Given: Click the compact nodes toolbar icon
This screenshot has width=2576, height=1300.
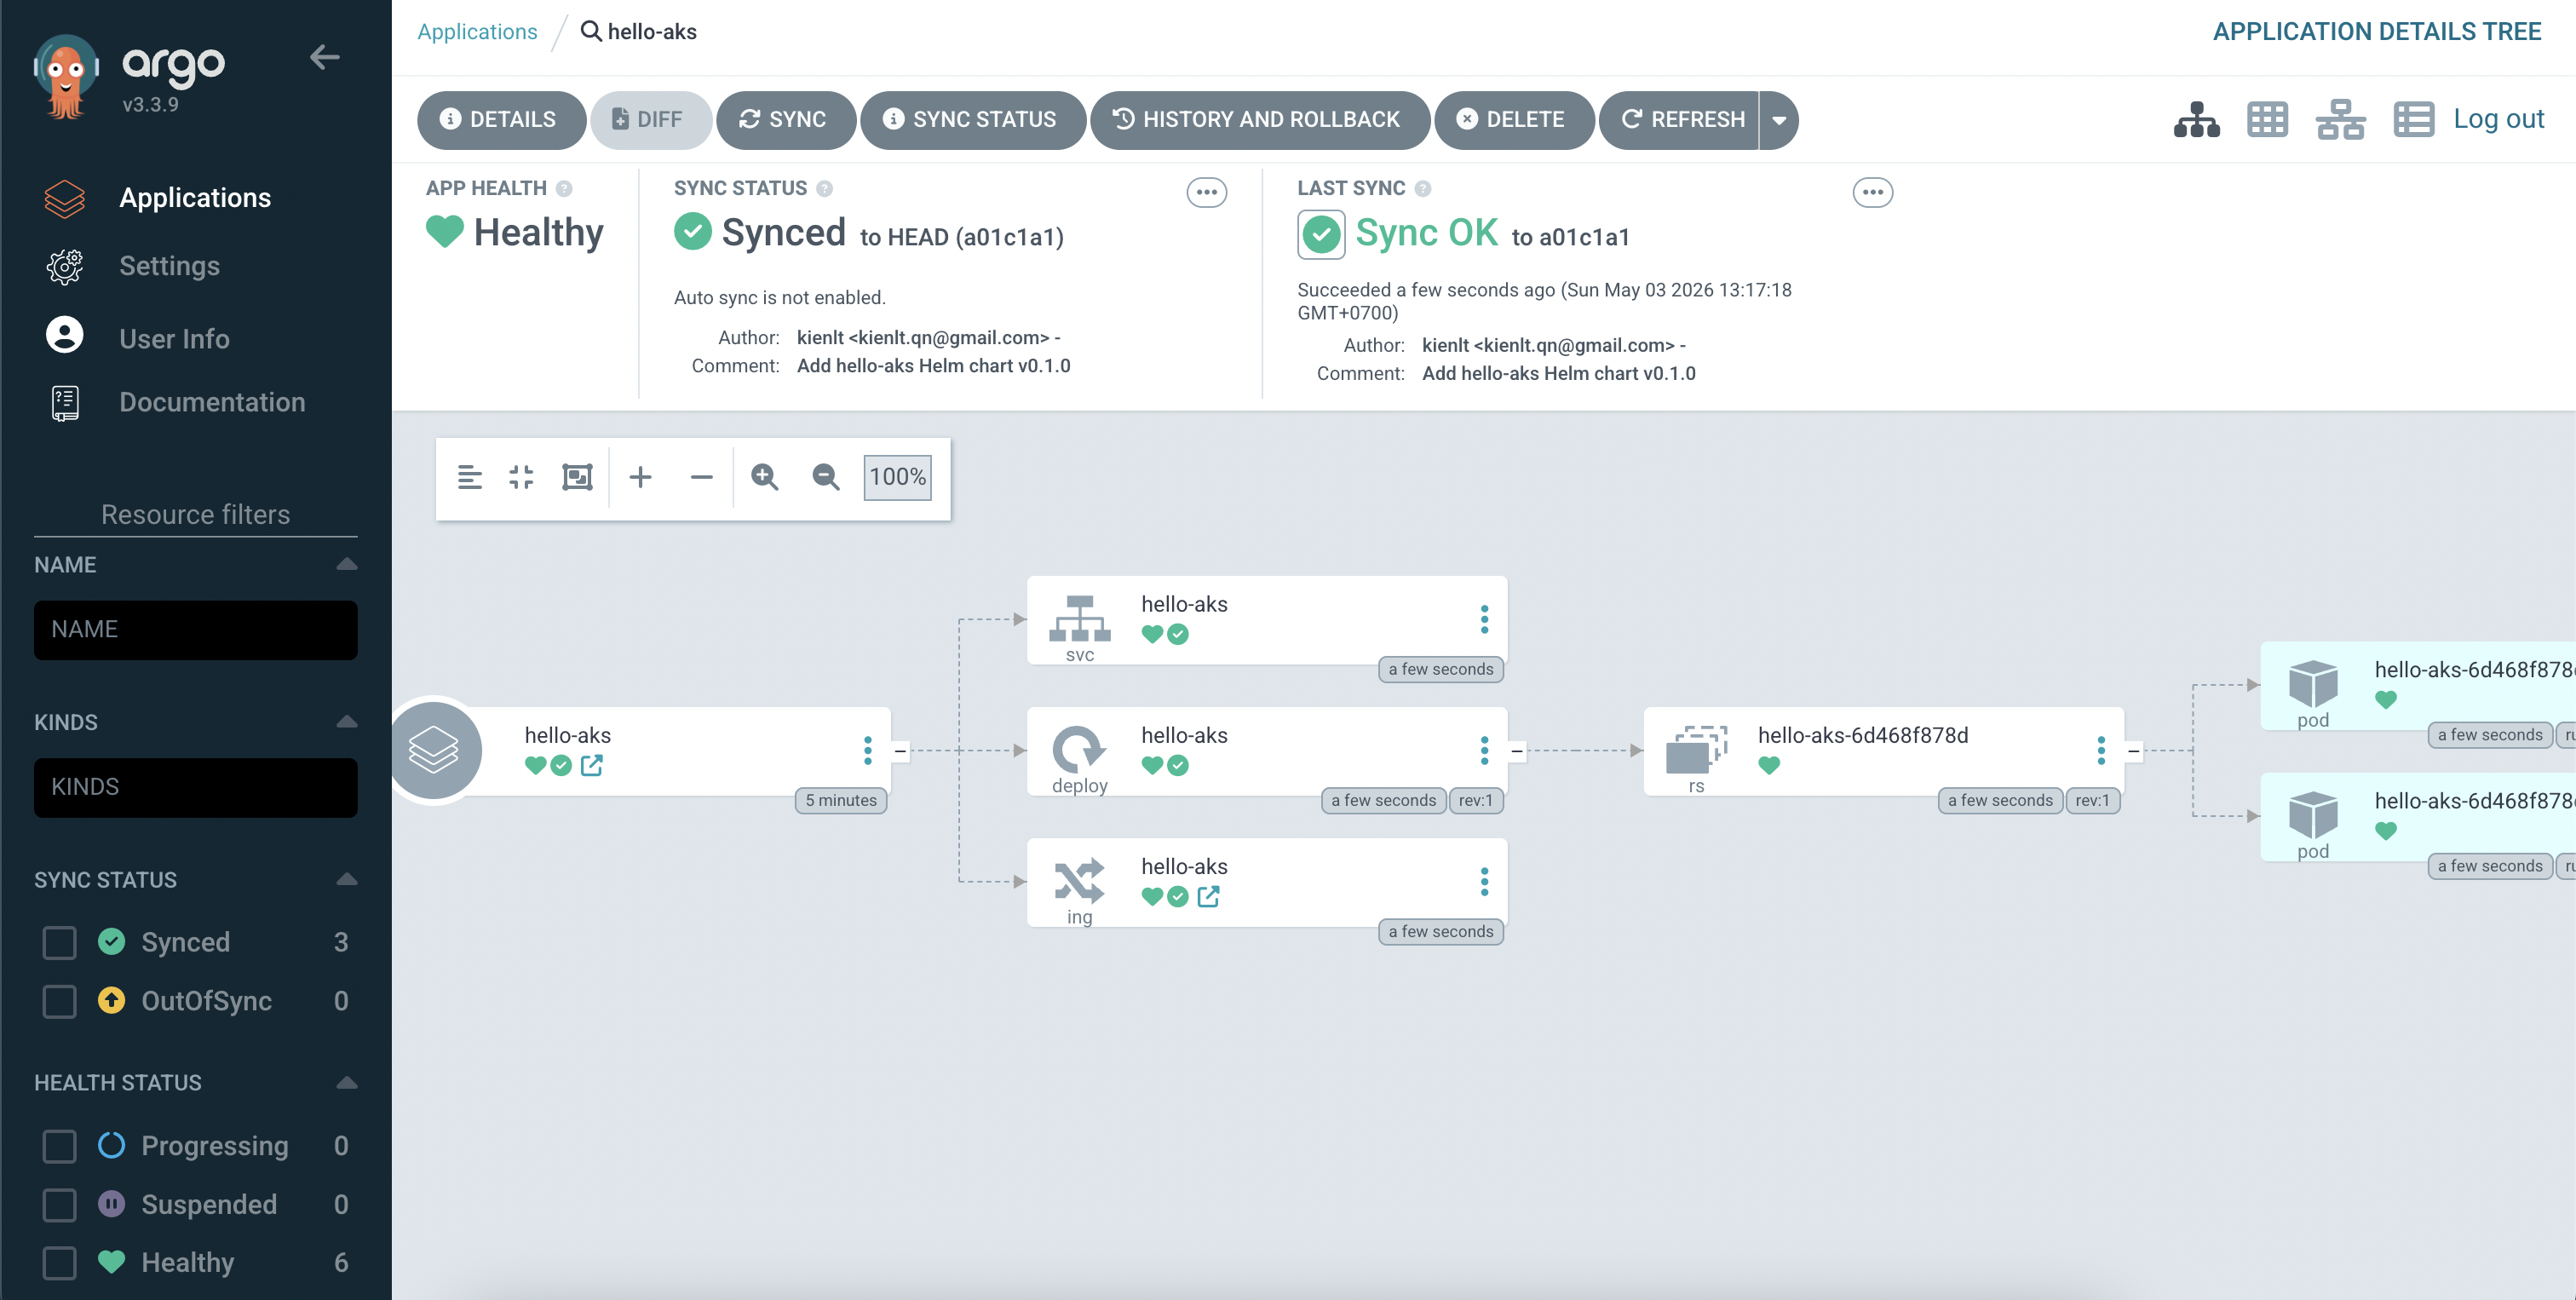Looking at the screenshot, I should click(x=521, y=477).
